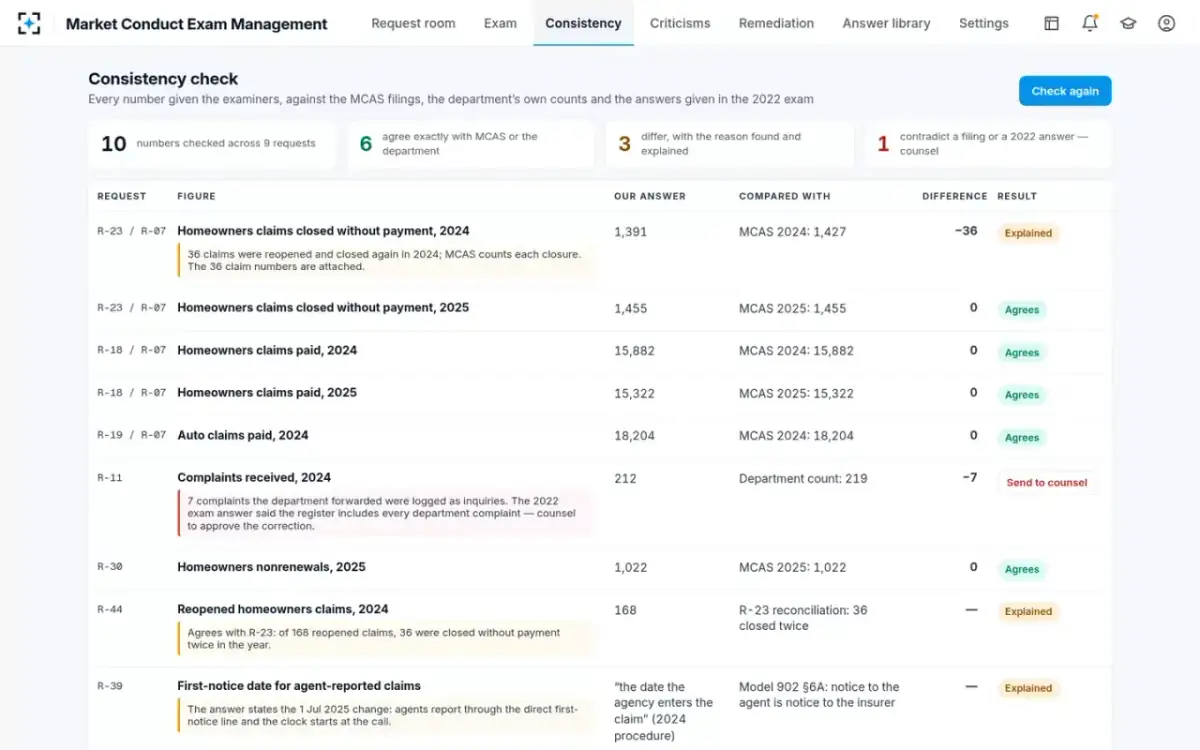Click the note about 7 forwarded complaints
This screenshot has height=750, width=1200.
coord(386,513)
